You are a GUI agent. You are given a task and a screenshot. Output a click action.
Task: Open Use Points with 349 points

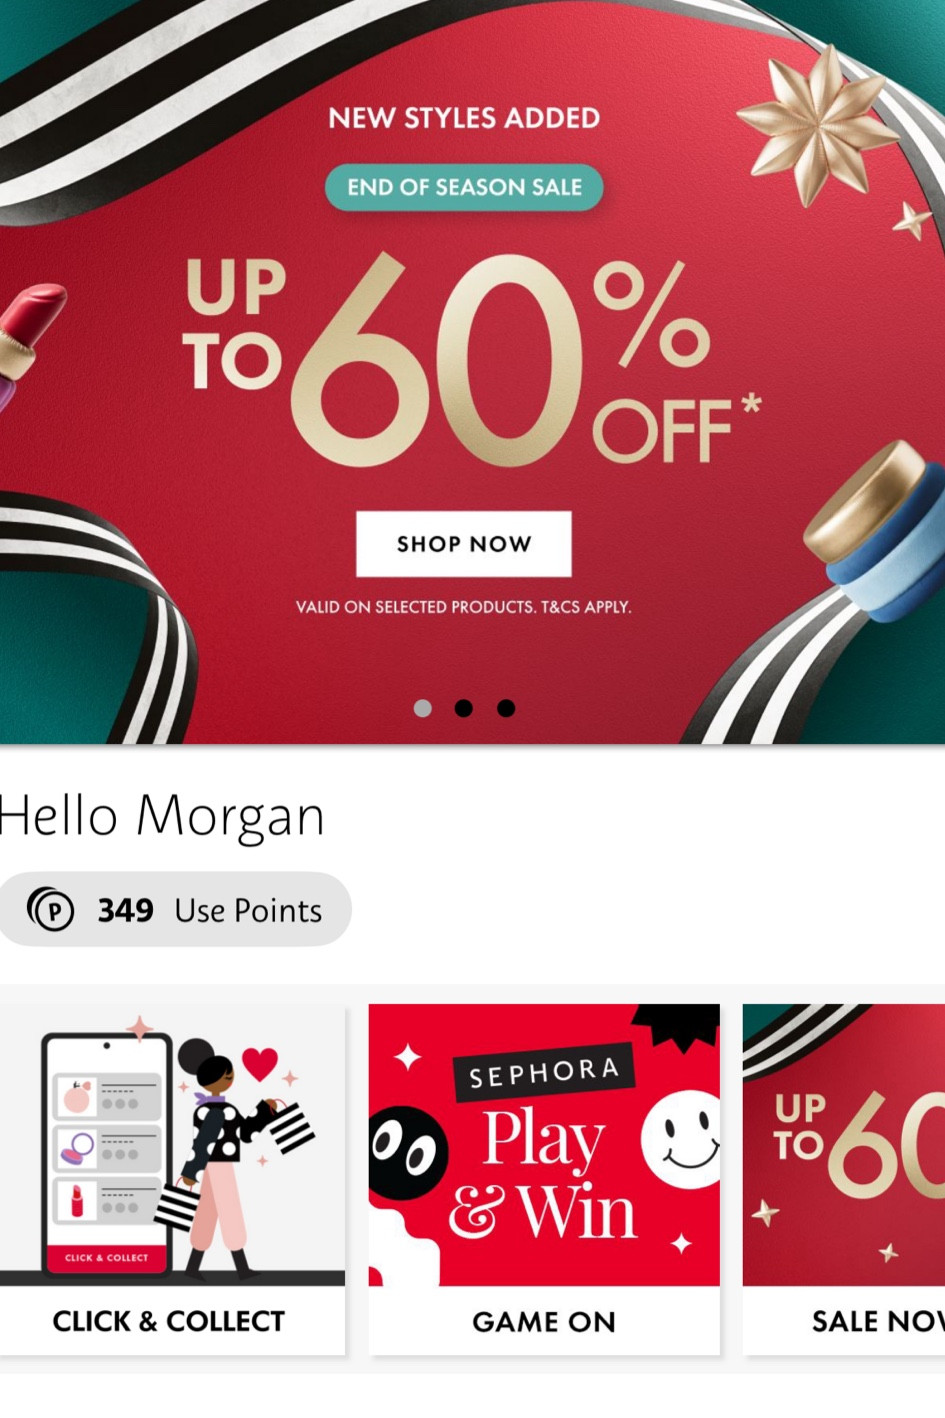[x=175, y=910]
